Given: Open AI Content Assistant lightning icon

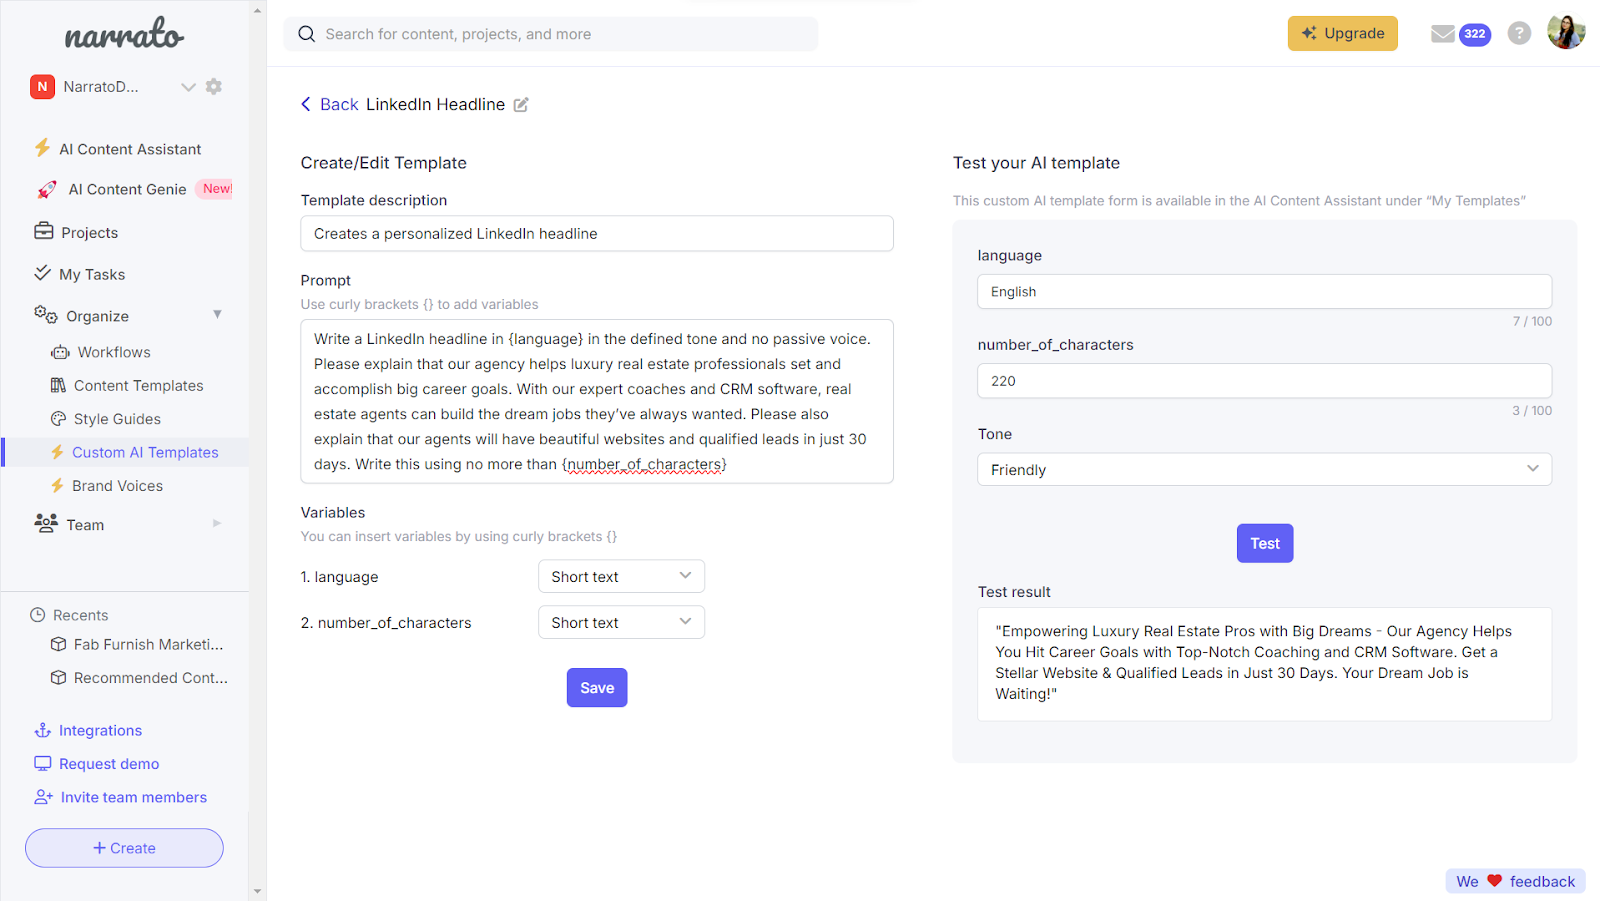Looking at the screenshot, I should pyautogui.click(x=42, y=148).
